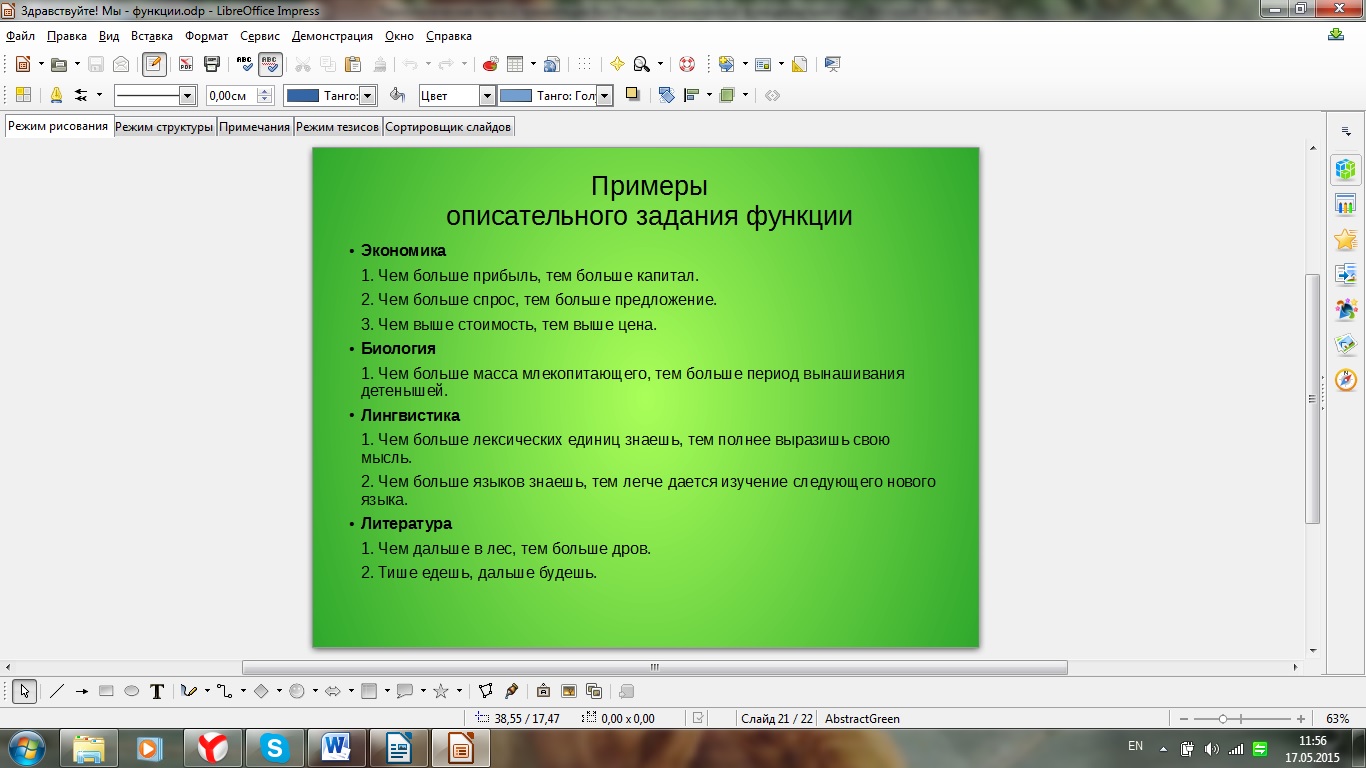
Task: Open the Демонстрация menu
Action: point(332,36)
